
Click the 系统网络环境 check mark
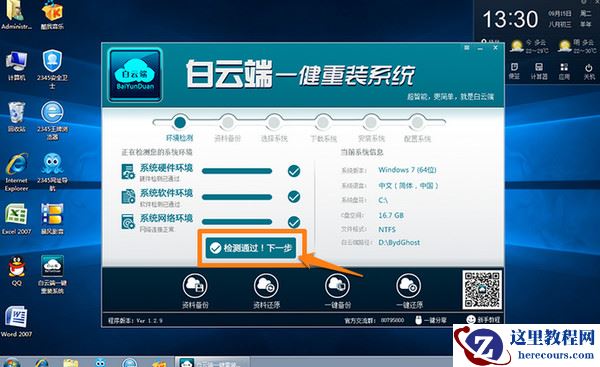294,222
